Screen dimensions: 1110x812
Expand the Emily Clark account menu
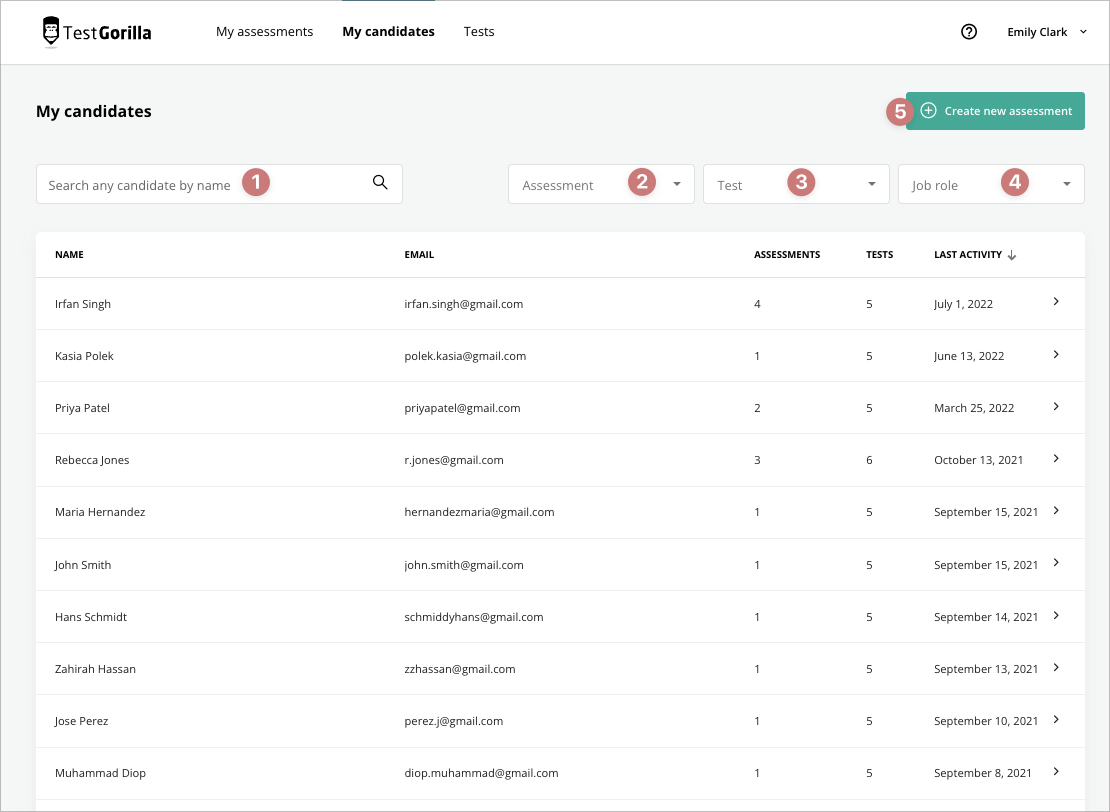click(x=1047, y=31)
